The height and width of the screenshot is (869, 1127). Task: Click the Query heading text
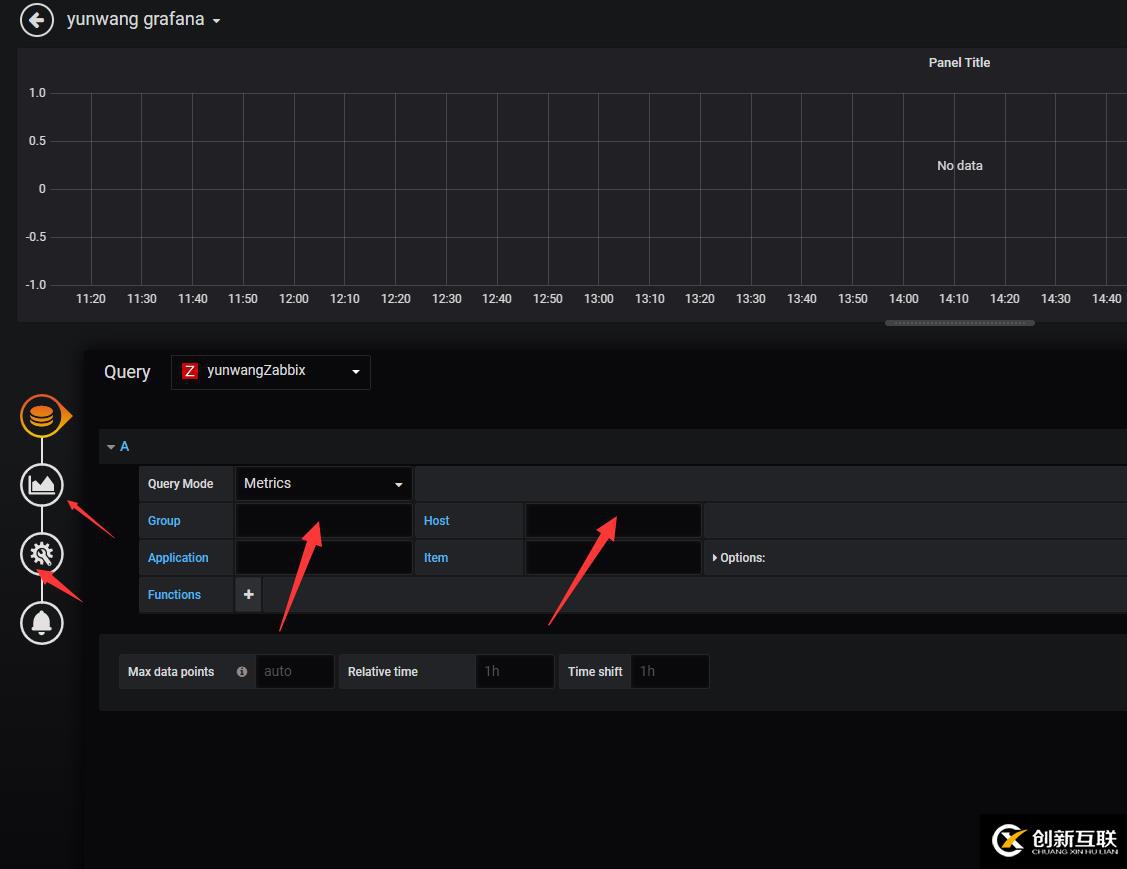[x=127, y=372]
